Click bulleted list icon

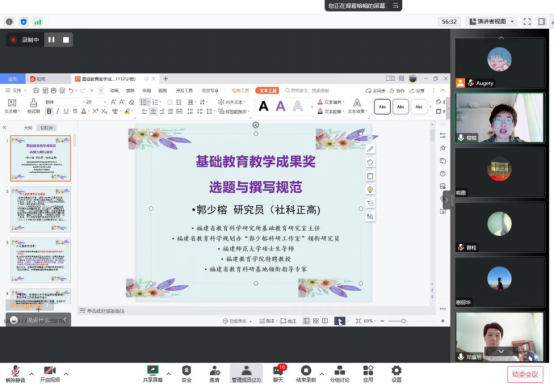(144, 102)
